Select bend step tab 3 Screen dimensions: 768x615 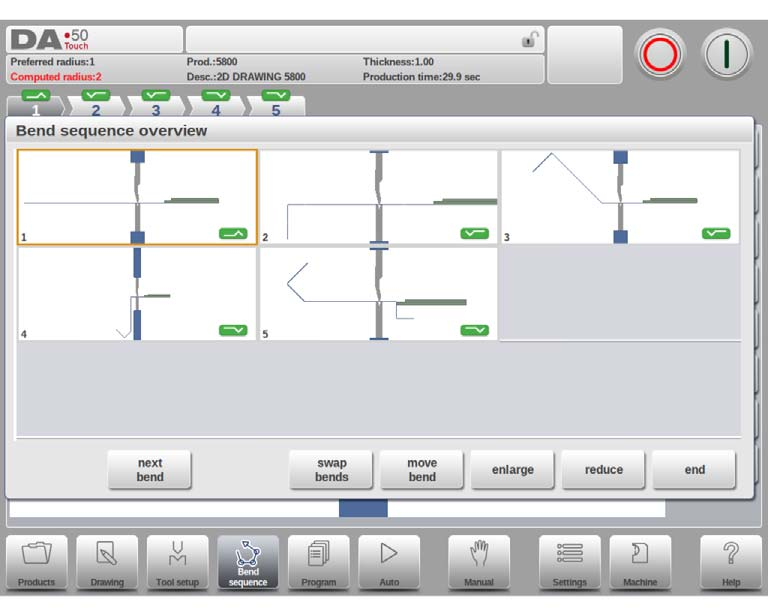coord(156,108)
